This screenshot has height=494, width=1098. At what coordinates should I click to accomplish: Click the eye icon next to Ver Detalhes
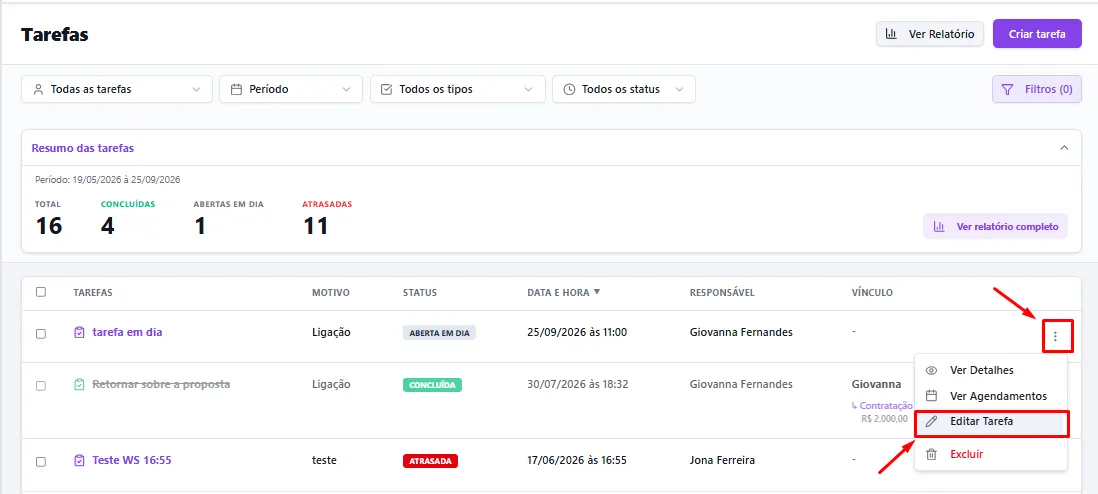click(x=931, y=371)
